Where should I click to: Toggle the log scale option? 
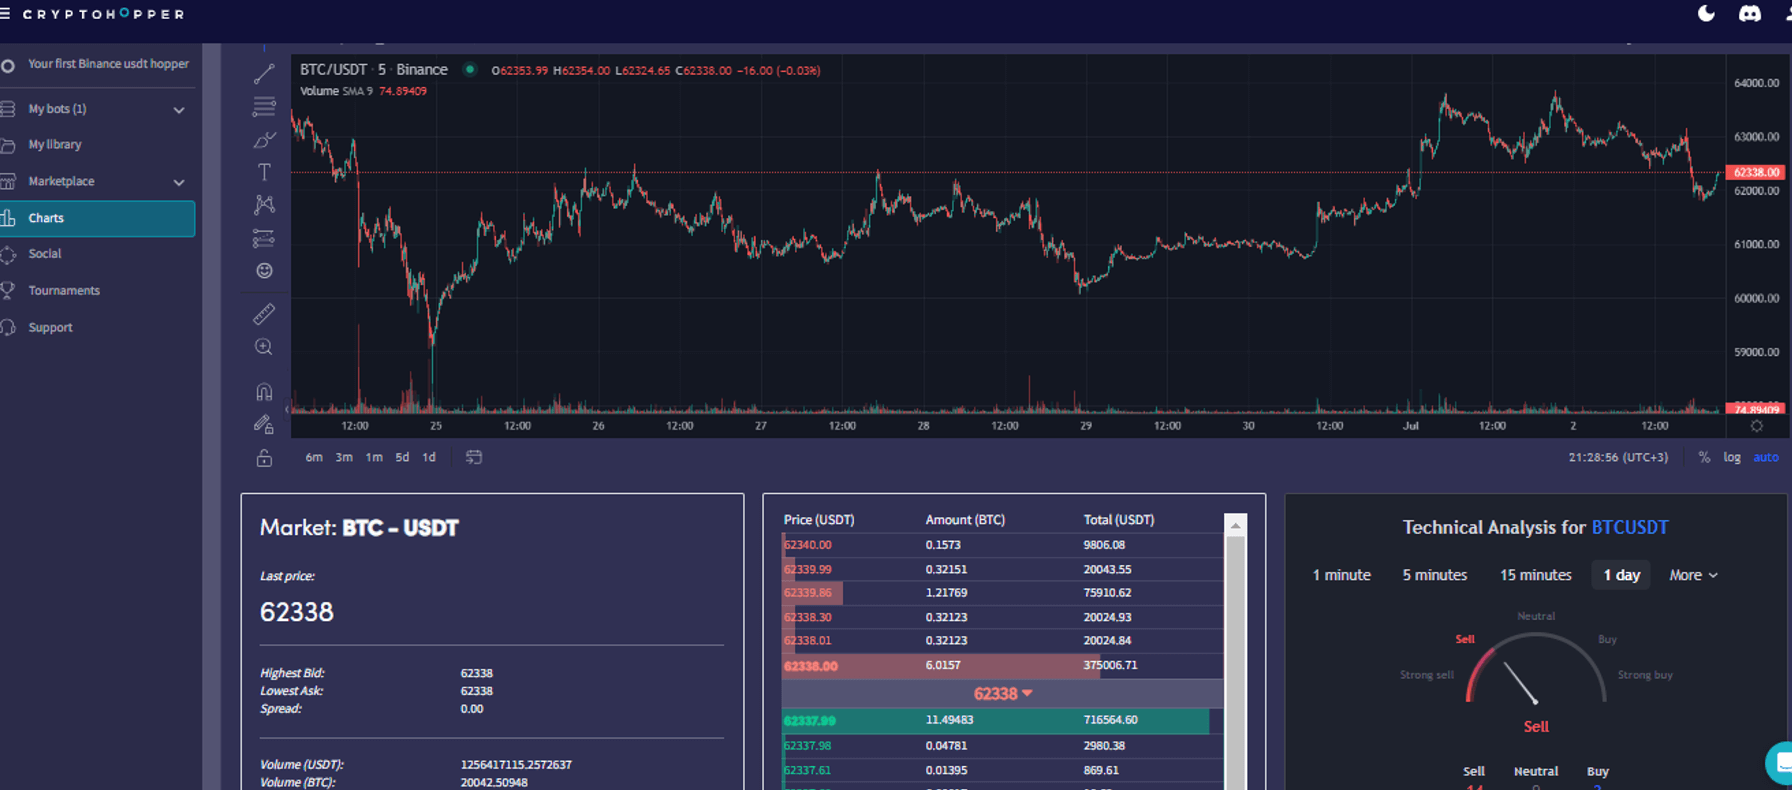point(1732,457)
